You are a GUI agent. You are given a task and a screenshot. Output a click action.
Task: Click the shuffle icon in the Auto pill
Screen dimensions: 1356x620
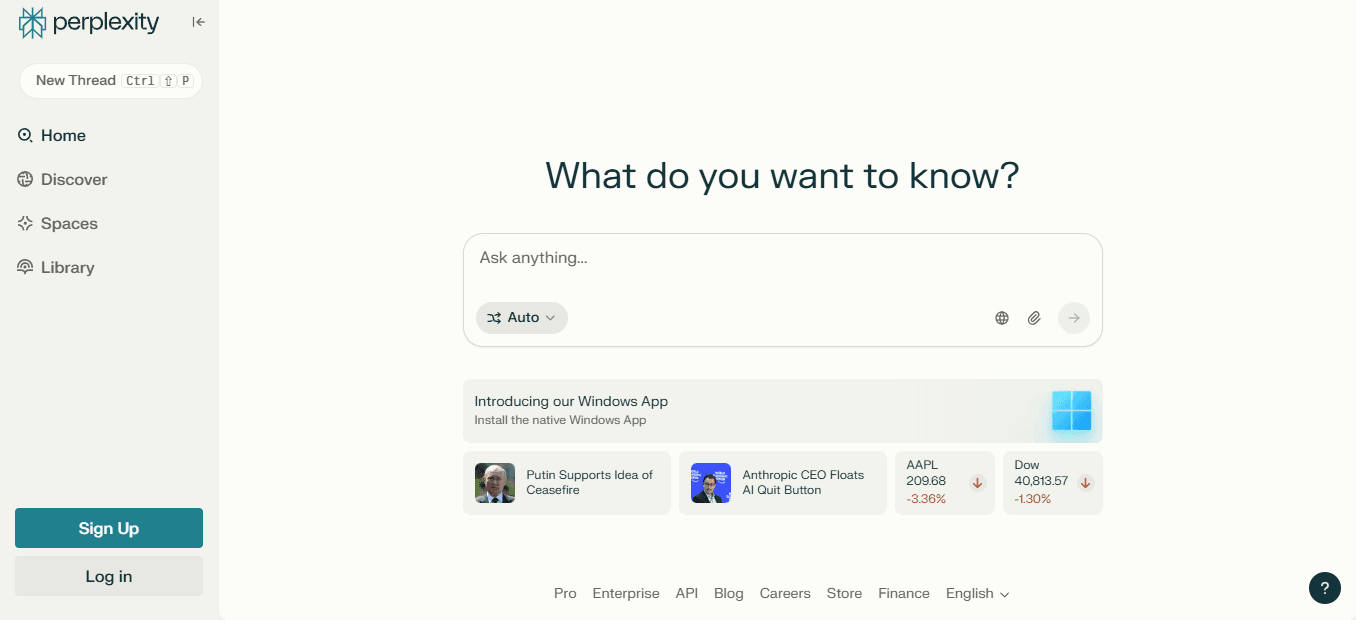click(494, 318)
